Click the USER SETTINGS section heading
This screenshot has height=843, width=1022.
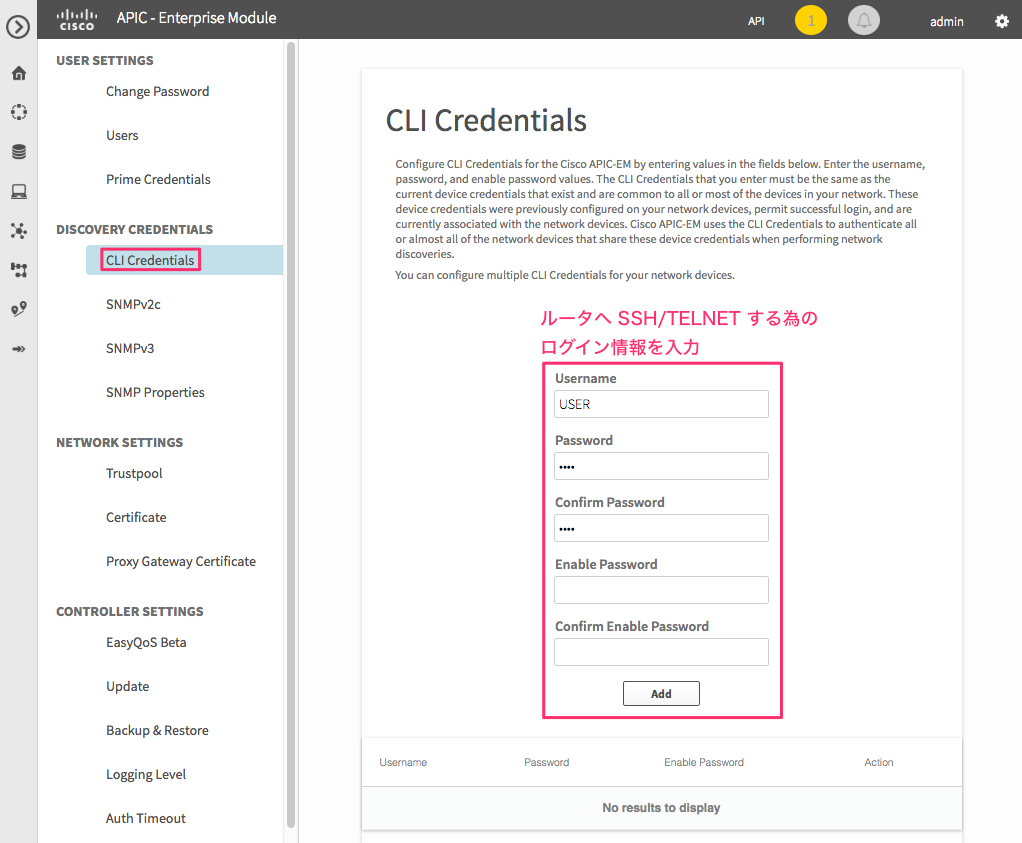tap(105, 61)
